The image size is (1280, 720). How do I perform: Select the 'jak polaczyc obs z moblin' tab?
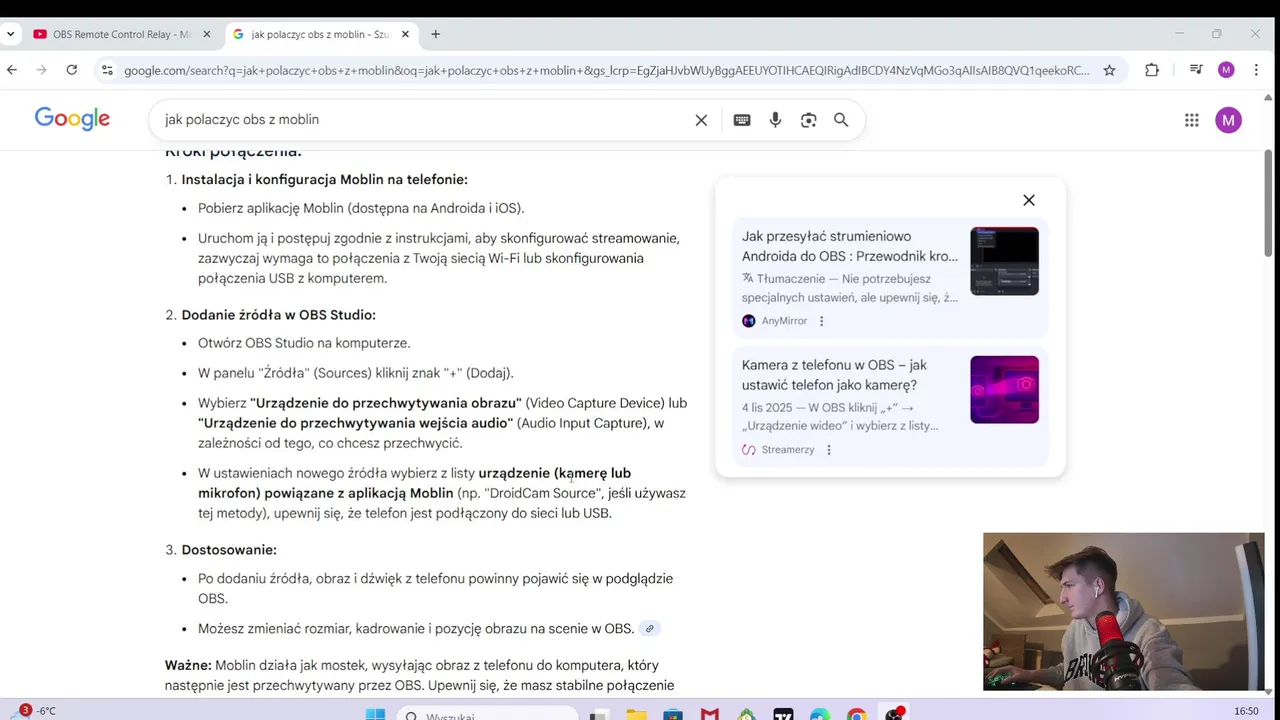coord(321,34)
